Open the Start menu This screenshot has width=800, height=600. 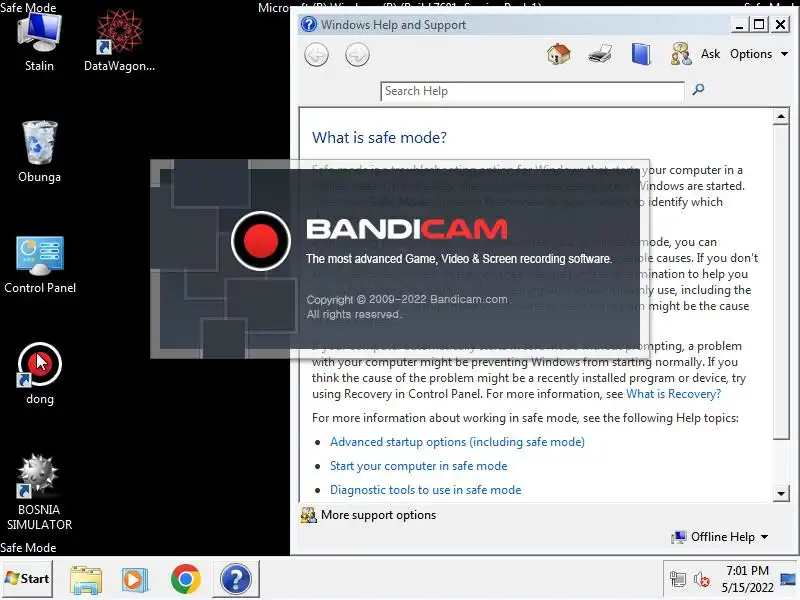[27, 579]
